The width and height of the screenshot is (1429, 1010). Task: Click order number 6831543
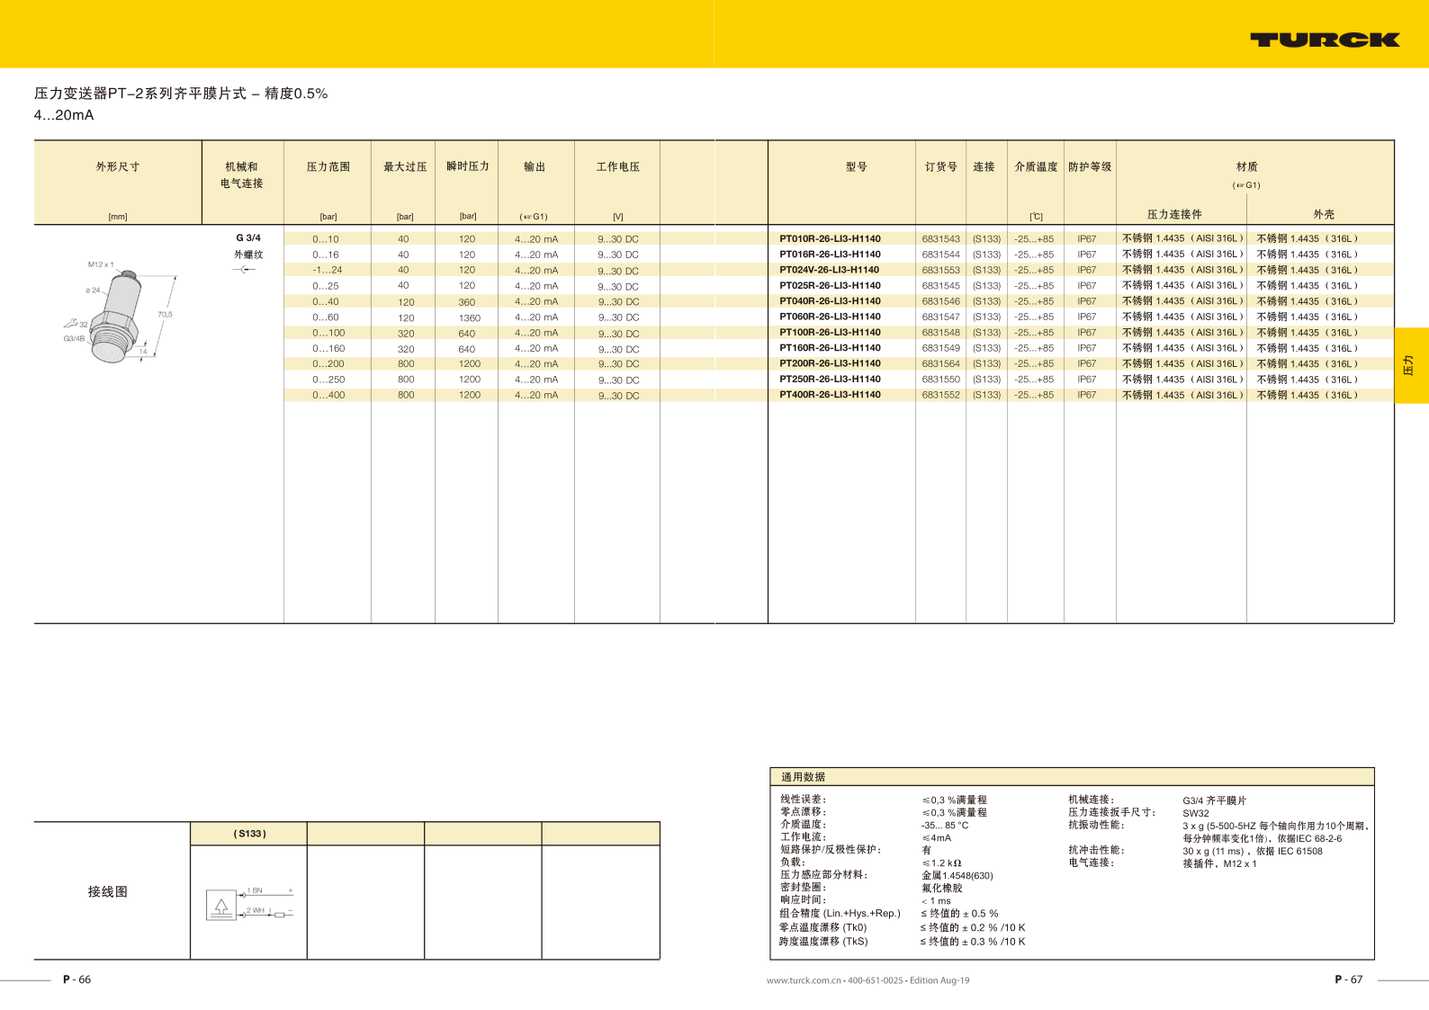pos(941,239)
